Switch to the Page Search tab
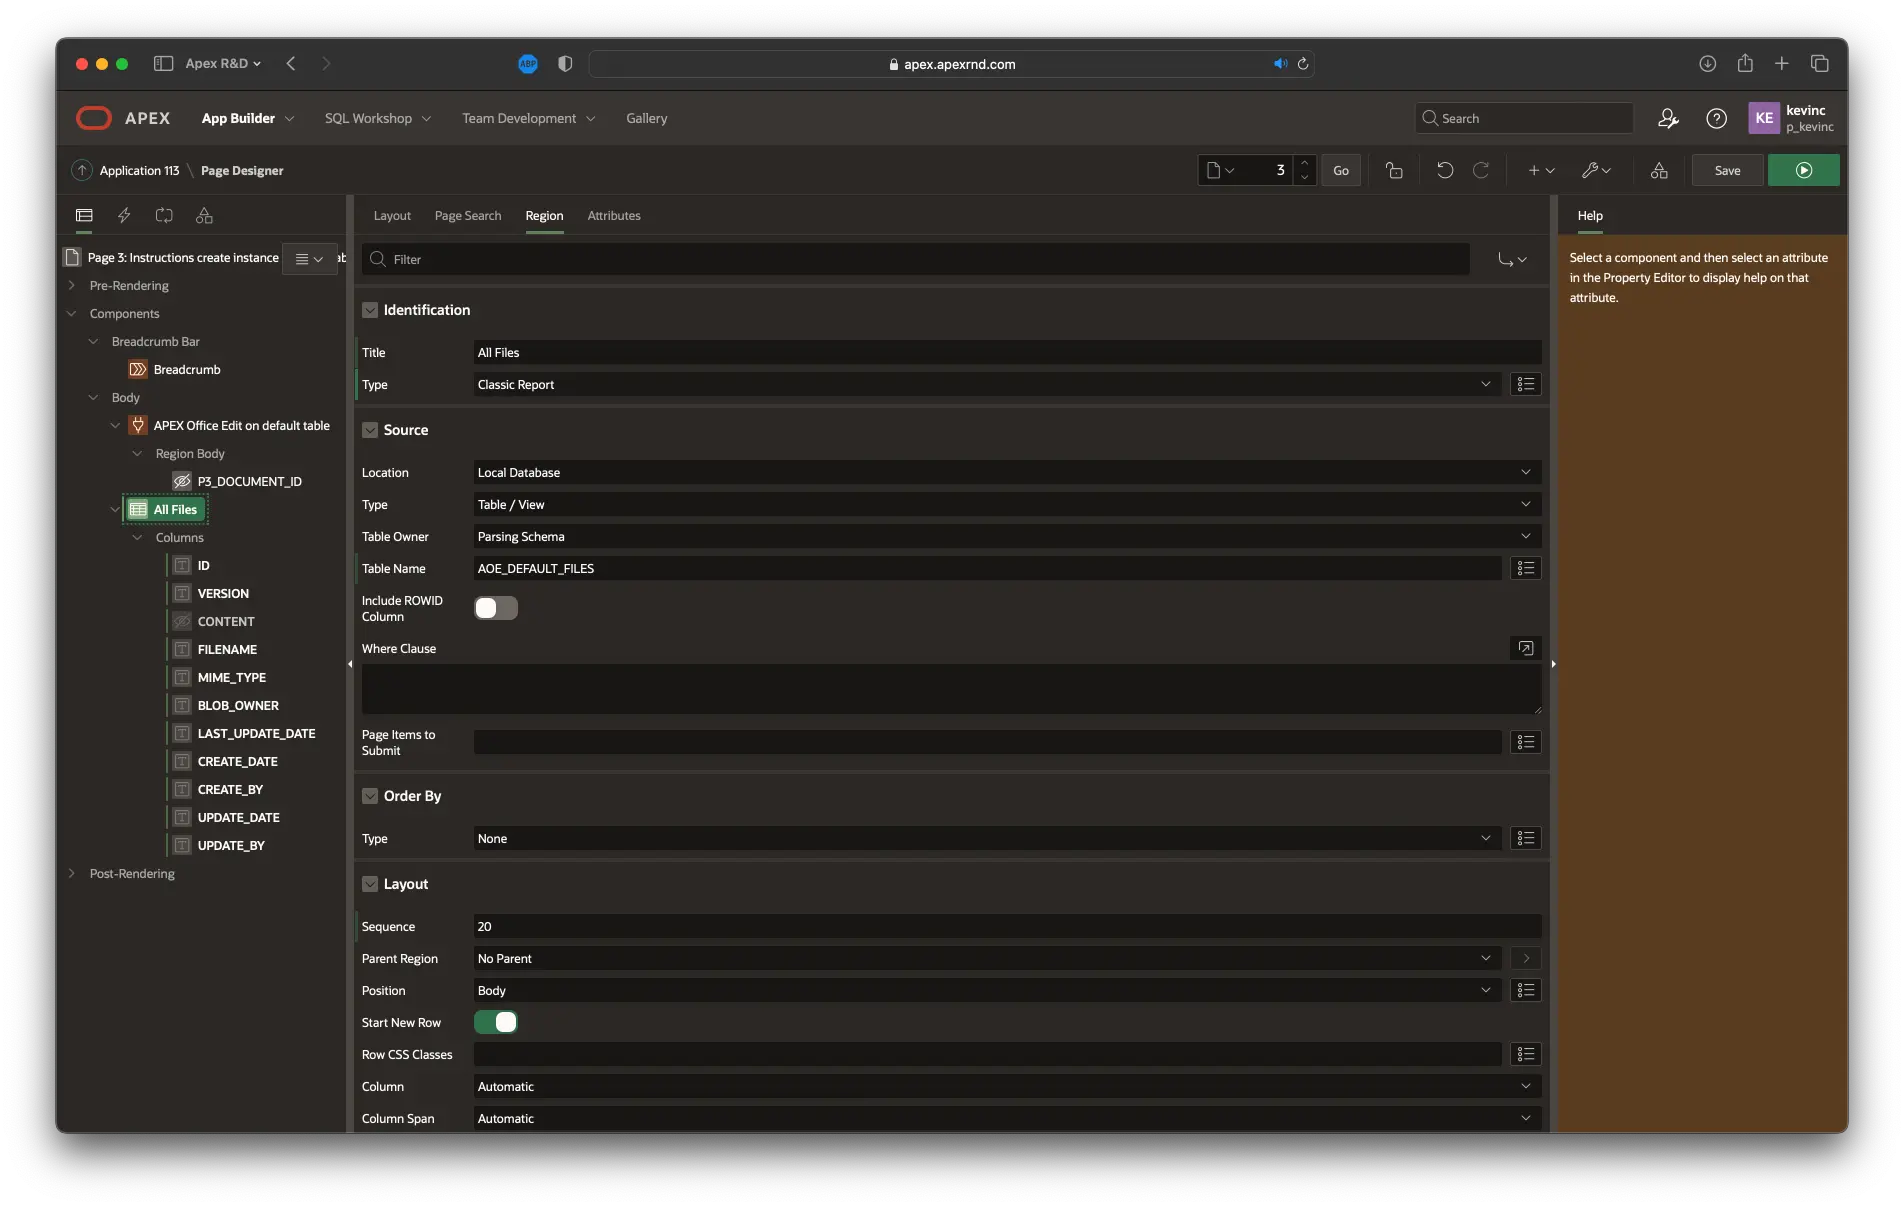The image size is (1904, 1207). (468, 215)
